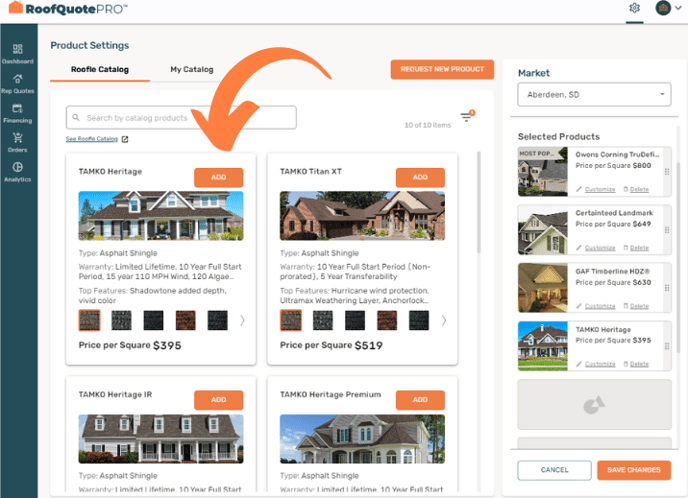Select fourth brown swatch of TAMKO Heritage
688x498 pixels.
[186, 320]
